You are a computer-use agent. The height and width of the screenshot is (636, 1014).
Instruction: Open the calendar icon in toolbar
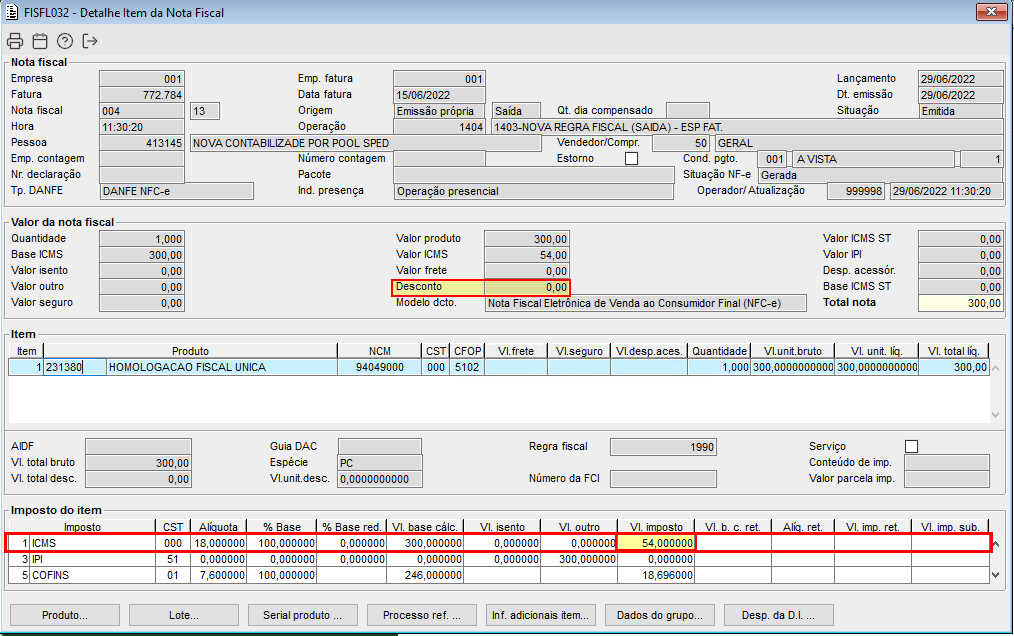40,41
